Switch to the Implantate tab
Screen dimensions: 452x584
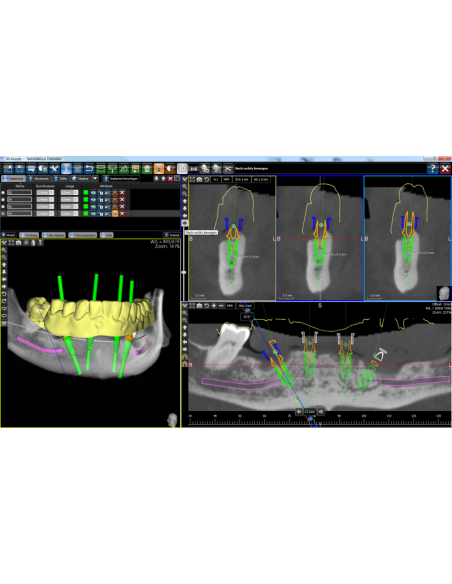(13, 179)
